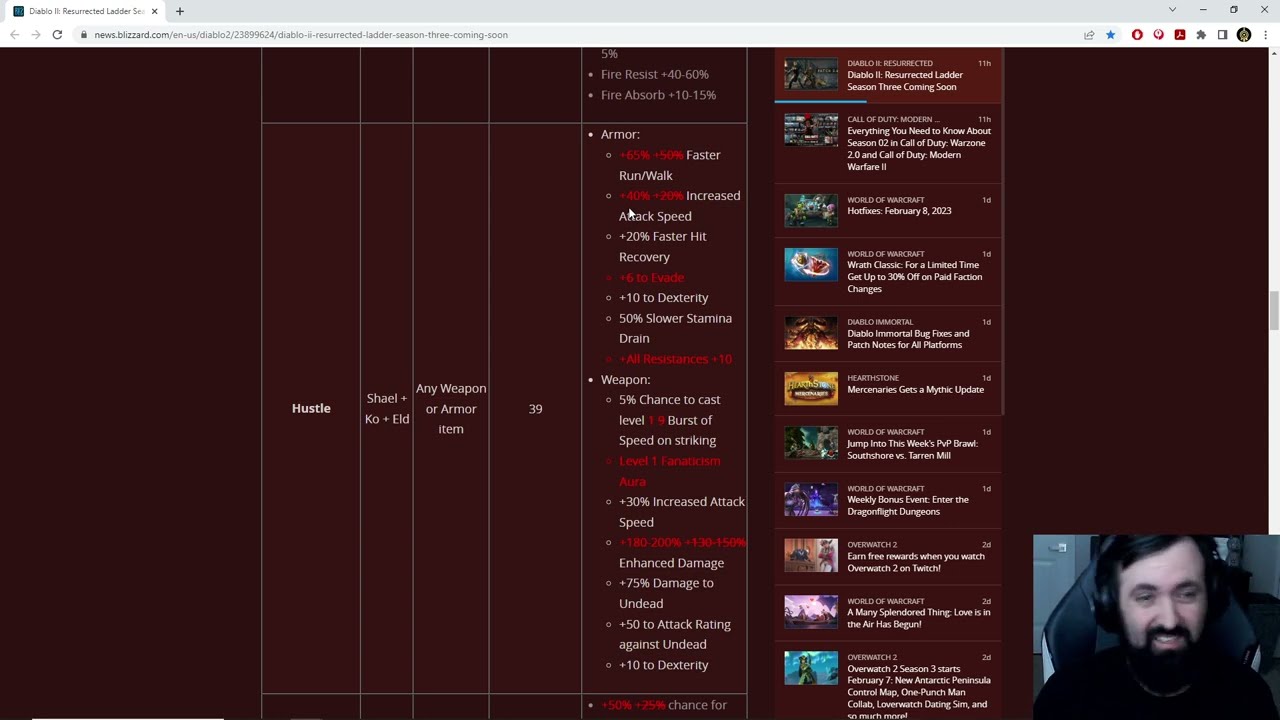Screen dimensions: 1280x720
Task: Click the webcam overlay of the streamer
Action: point(1156,627)
